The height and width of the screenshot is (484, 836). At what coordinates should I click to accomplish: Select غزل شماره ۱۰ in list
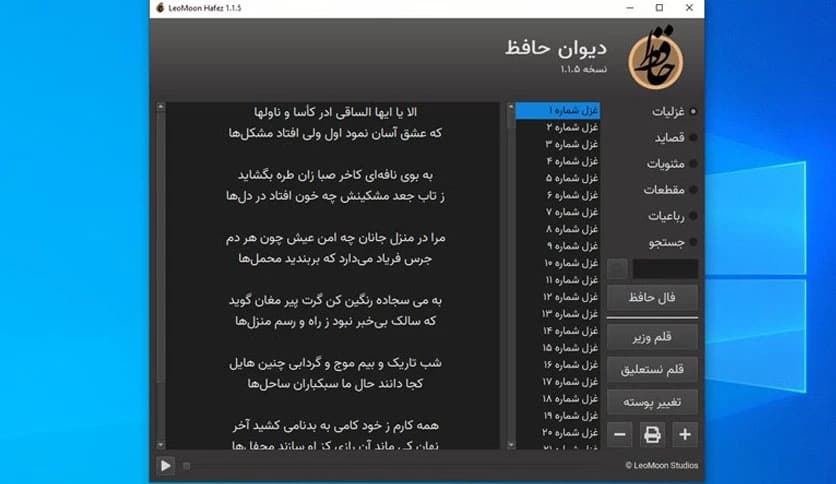[x=558, y=263]
